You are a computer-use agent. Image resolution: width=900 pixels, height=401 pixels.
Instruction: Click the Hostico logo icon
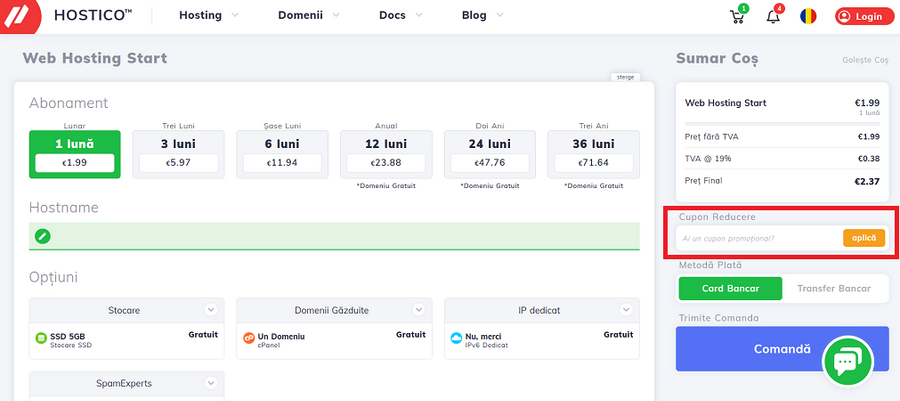[x=21, y=16]
